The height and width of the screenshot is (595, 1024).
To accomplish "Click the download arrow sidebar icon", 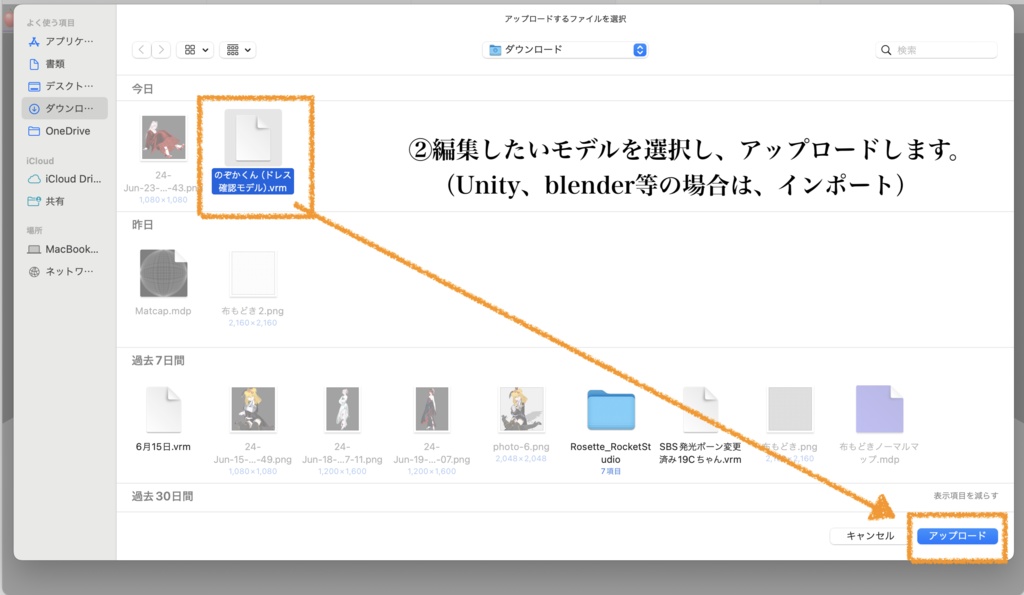I will [x=34, y=108].
